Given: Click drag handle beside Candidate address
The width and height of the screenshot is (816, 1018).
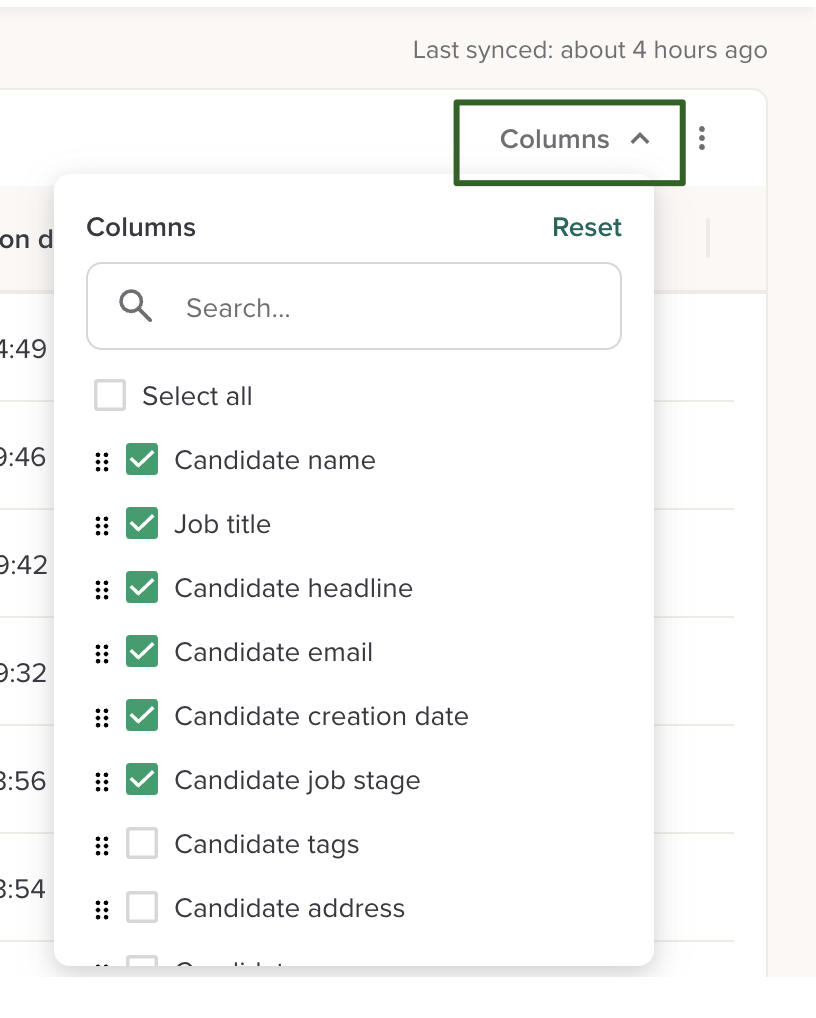Looking at the screenshot, I should pyautogui.click(x=101, y=909).
